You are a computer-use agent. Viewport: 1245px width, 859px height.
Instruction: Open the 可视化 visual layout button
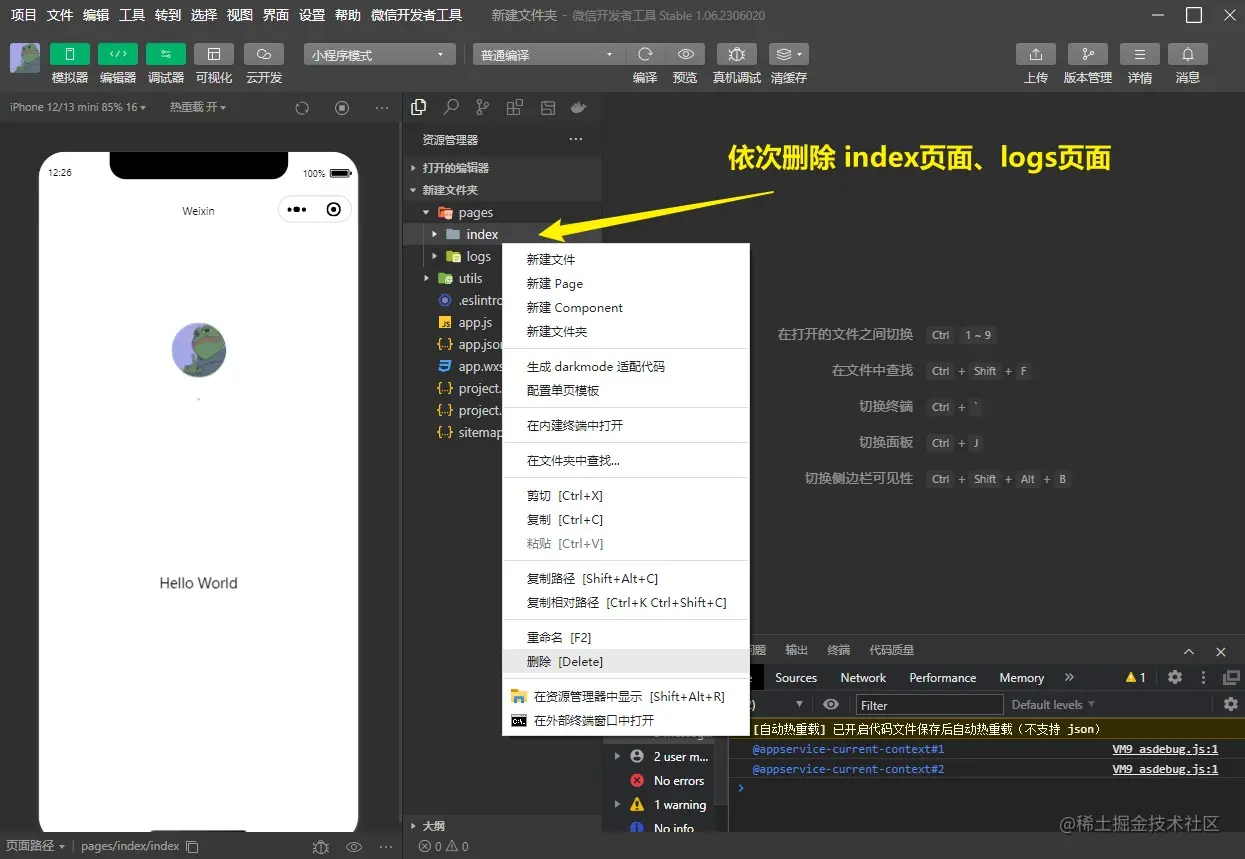pyautogui.click(x=213, y=54)
